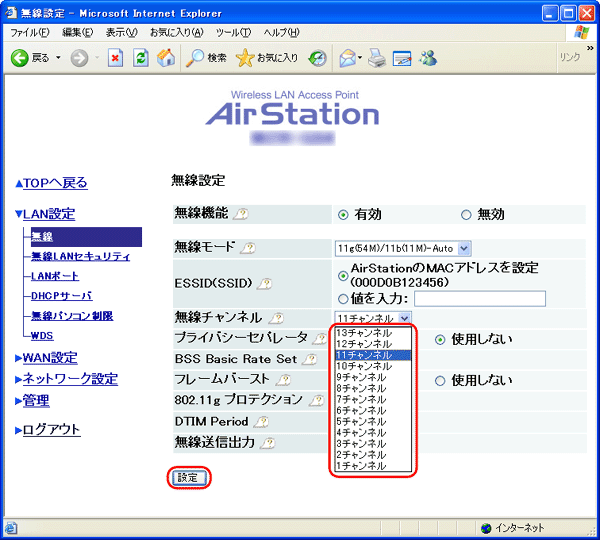Open the History clock icon

[x=318, y=58]
